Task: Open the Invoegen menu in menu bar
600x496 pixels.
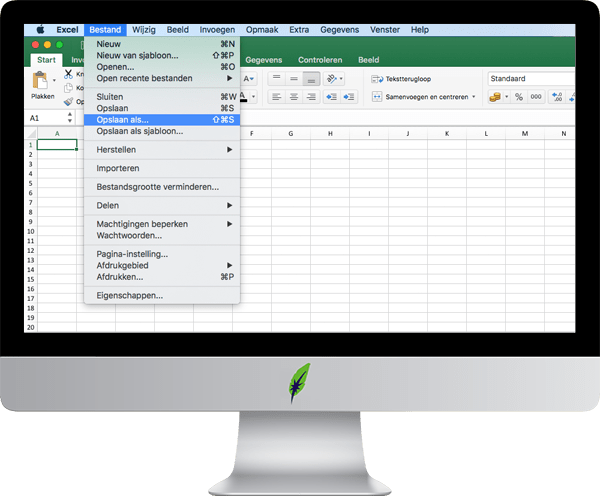Action: pos(217,29)
